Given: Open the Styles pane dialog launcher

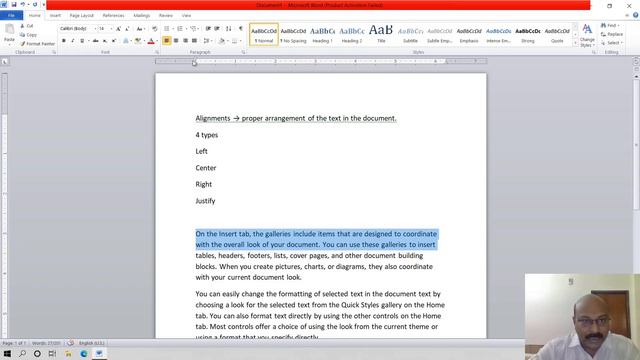Looking at the screenshot, I should pyautogui.click(x=594, y=52).
